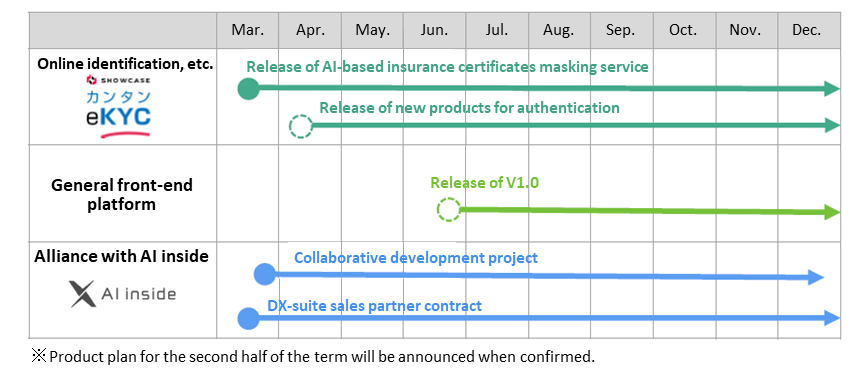Select the General front-end platform row label
The height and width of the screenshot is (377, 850).
point(122,195)
